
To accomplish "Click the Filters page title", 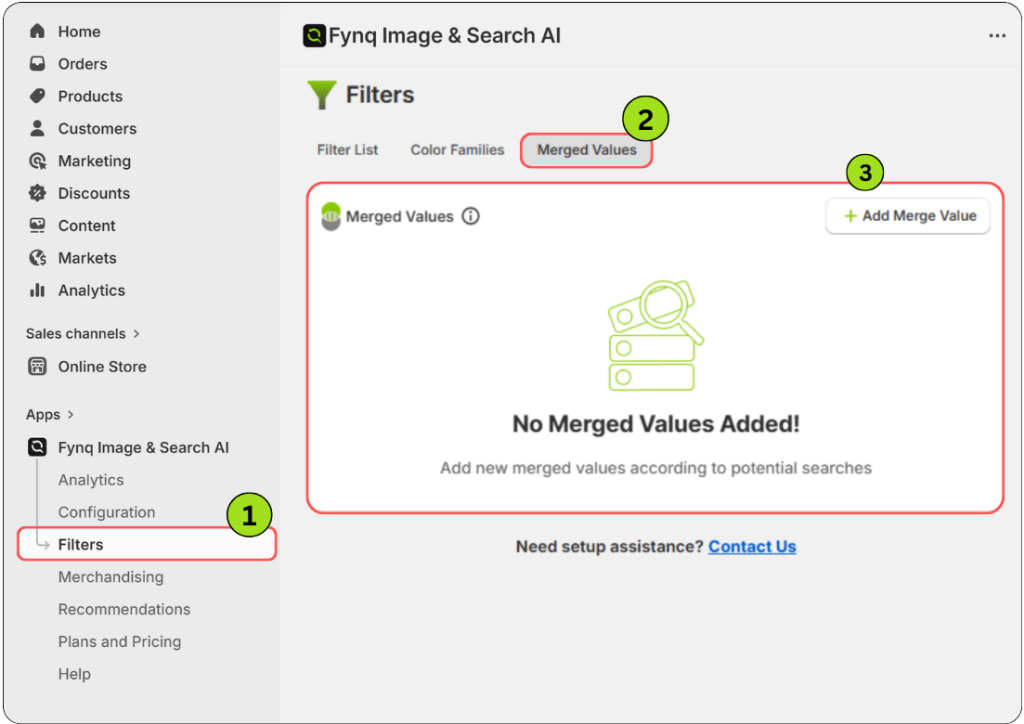I will [380, 95].
